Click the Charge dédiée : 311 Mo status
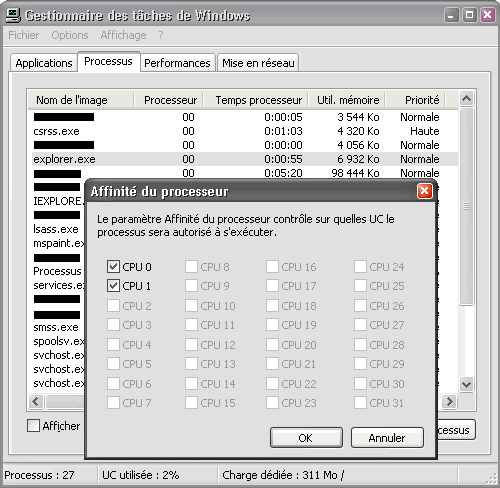500x488 pixels. [x=283, y=475]
